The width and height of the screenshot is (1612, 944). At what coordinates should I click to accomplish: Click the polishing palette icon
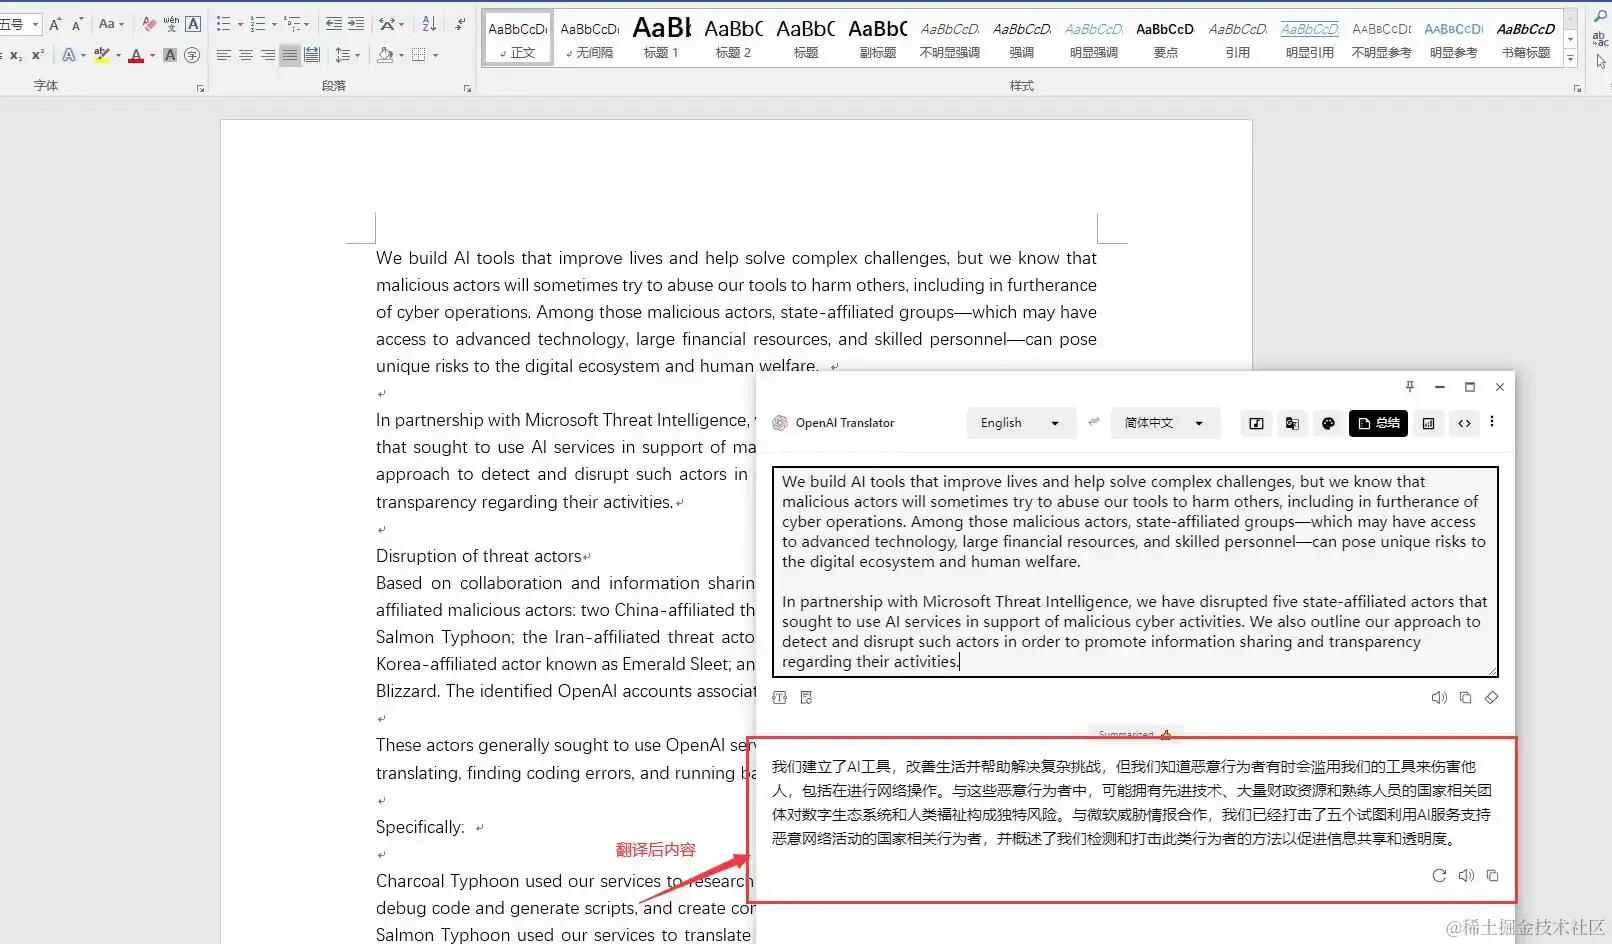1328,423
